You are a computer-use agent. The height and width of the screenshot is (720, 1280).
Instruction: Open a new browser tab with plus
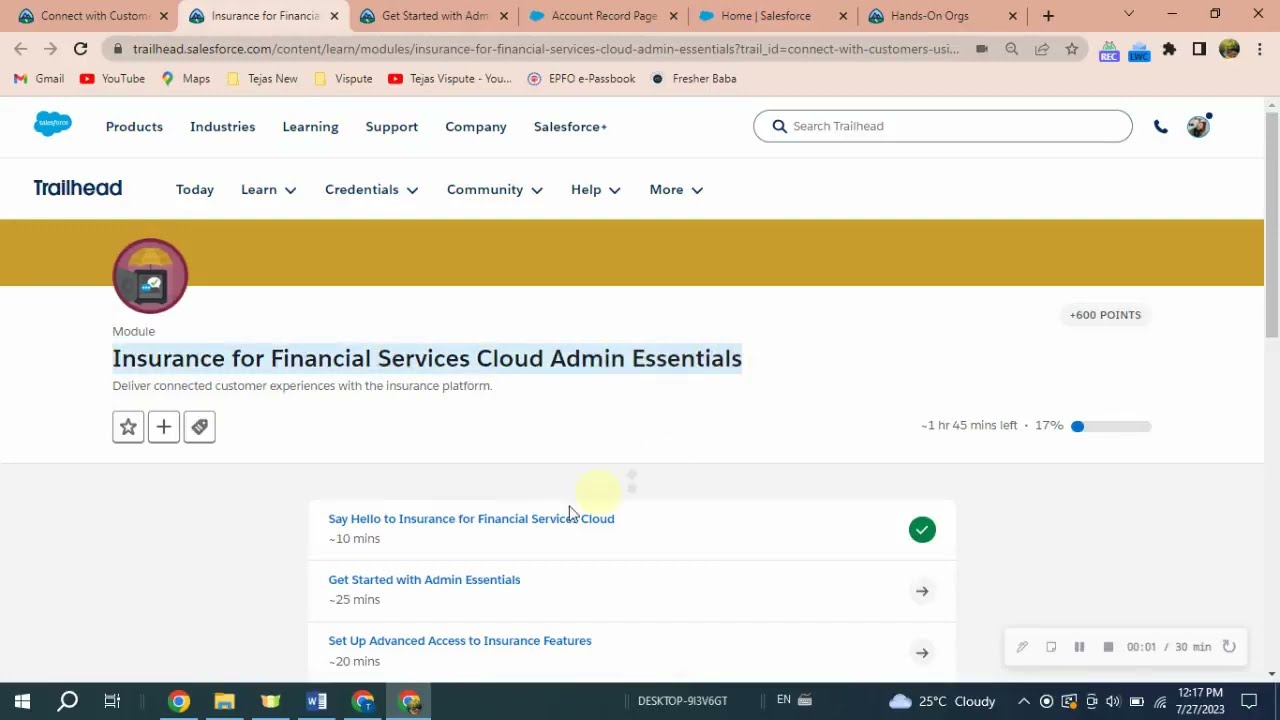[1048, 16]
